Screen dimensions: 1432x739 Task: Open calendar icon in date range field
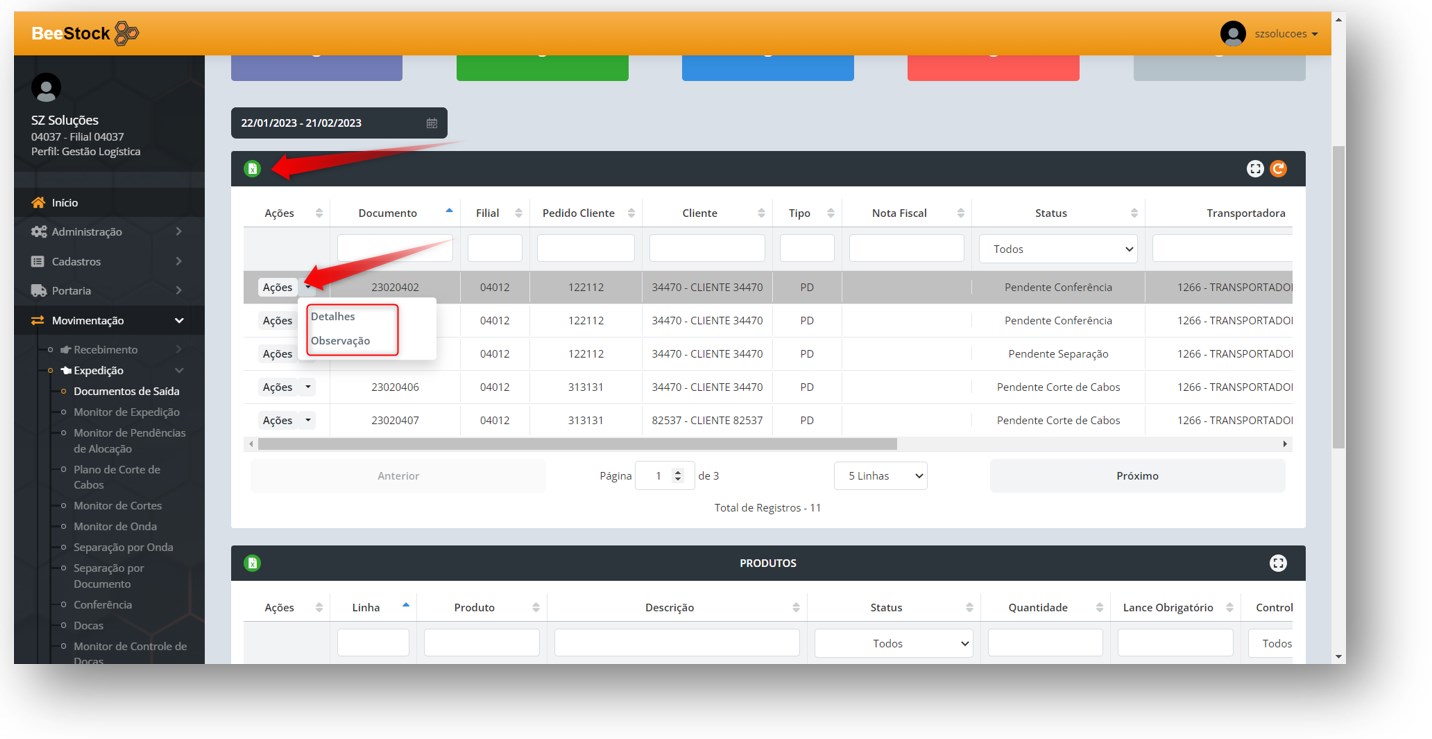(x=432, y=123)
